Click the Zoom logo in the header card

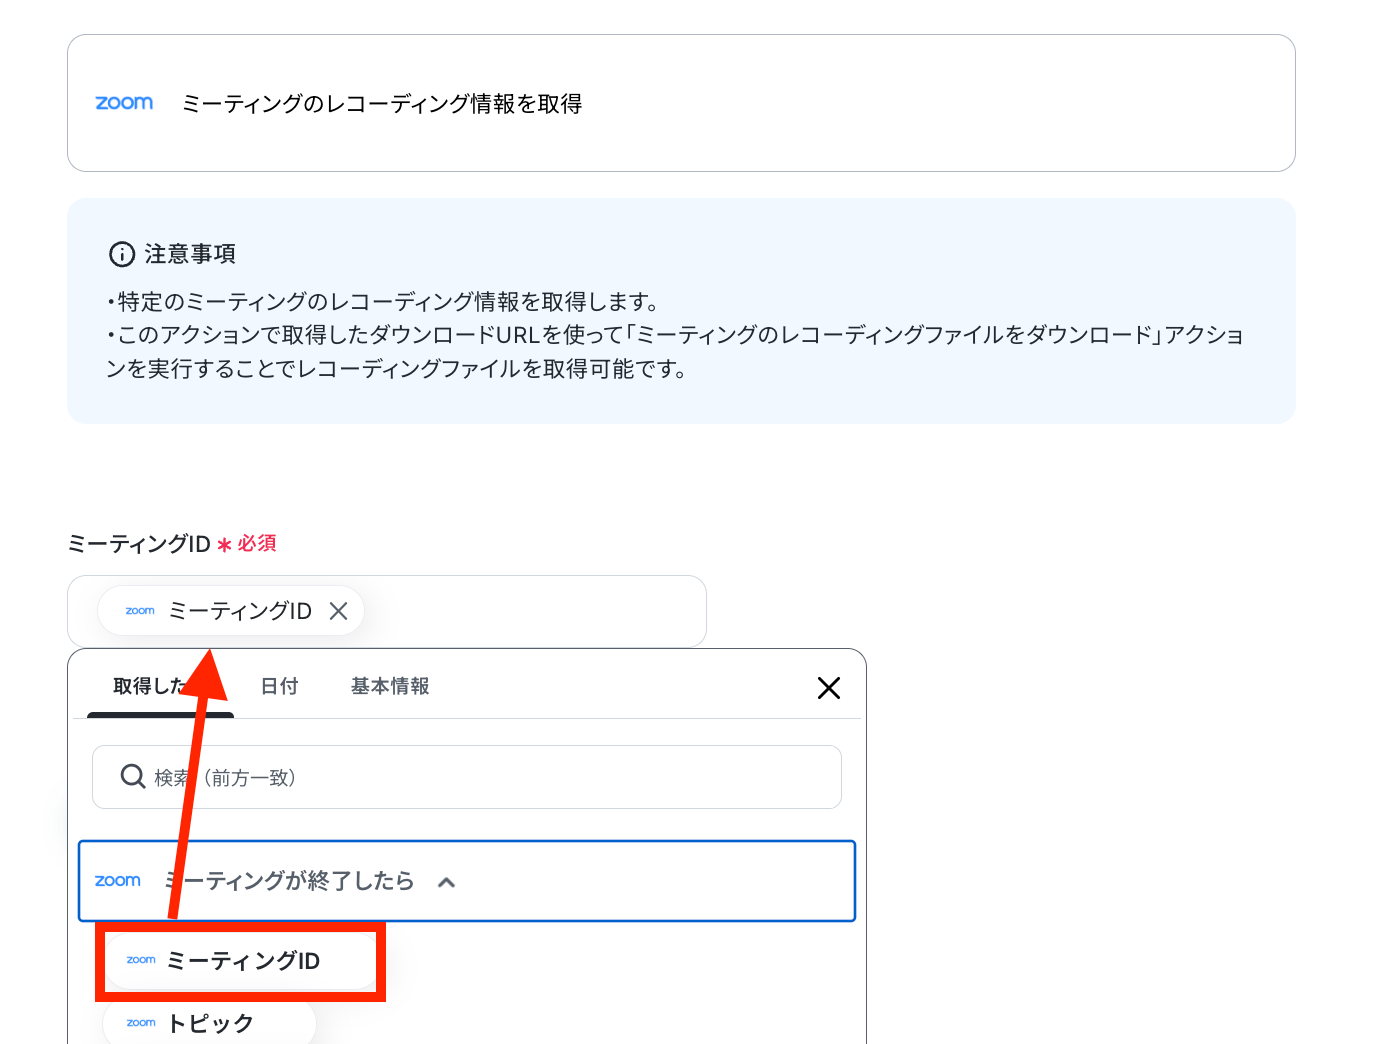point(124,103)
